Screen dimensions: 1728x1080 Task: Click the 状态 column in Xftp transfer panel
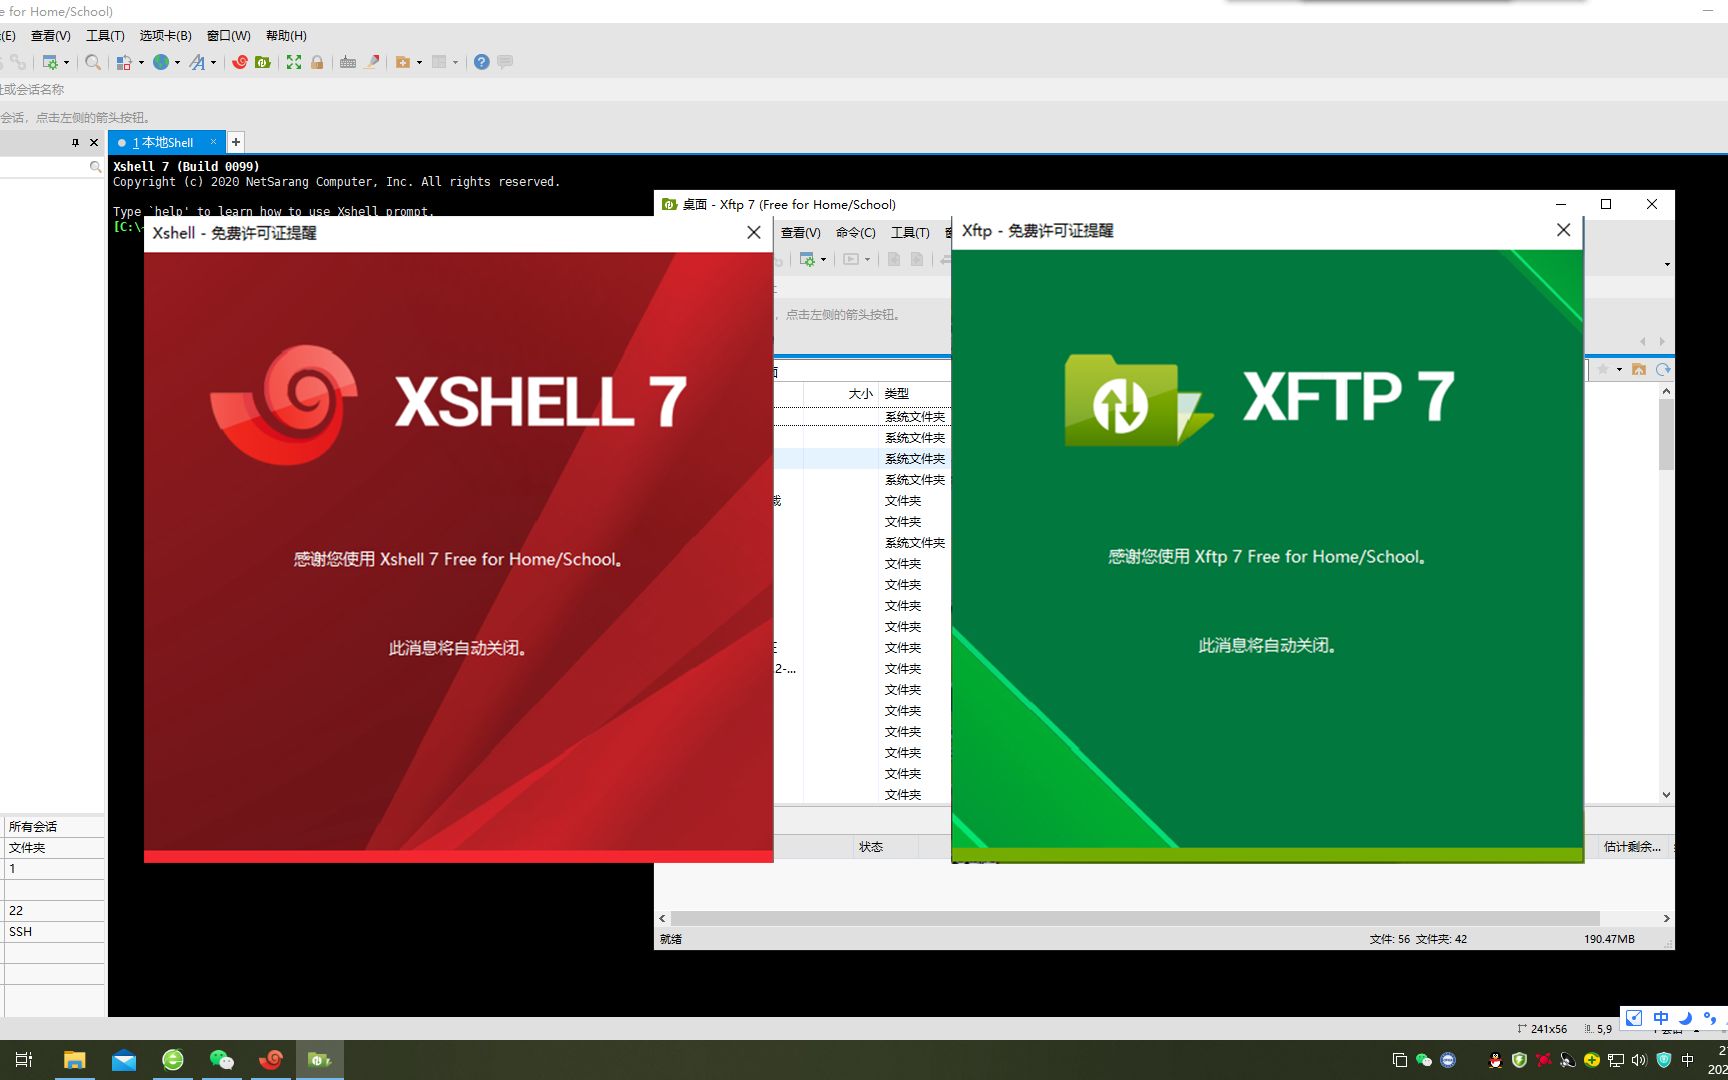[x=871, y=847]
